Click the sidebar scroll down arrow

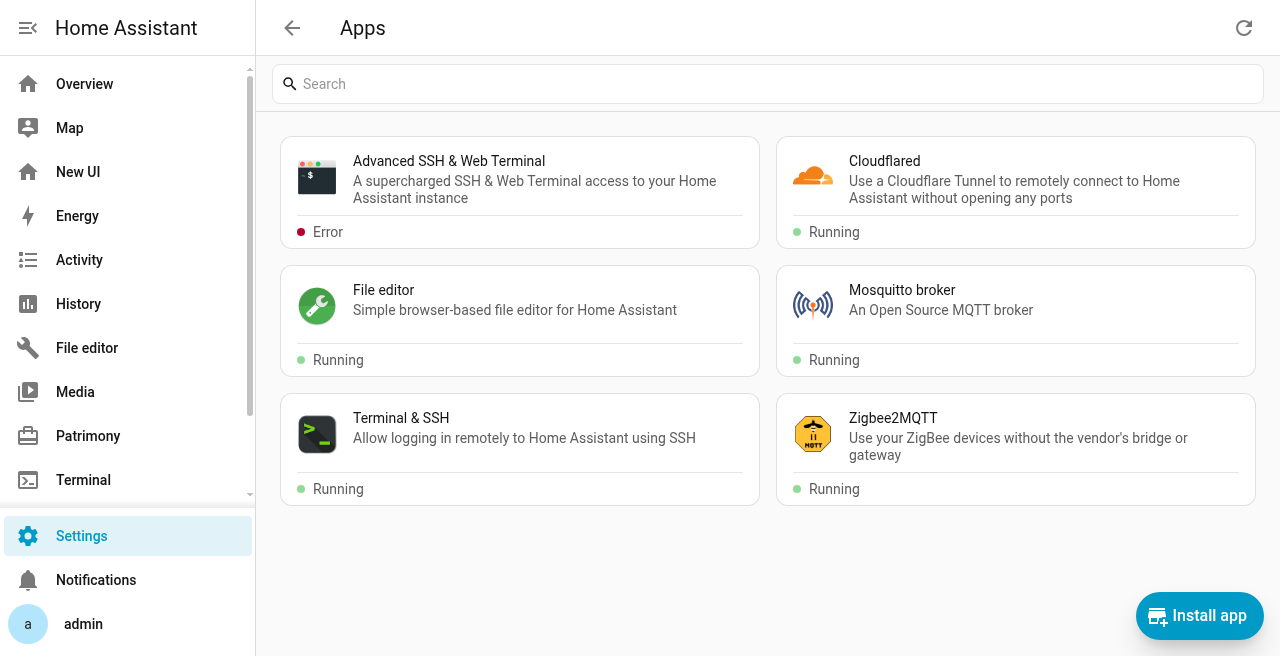click(250, 494)
